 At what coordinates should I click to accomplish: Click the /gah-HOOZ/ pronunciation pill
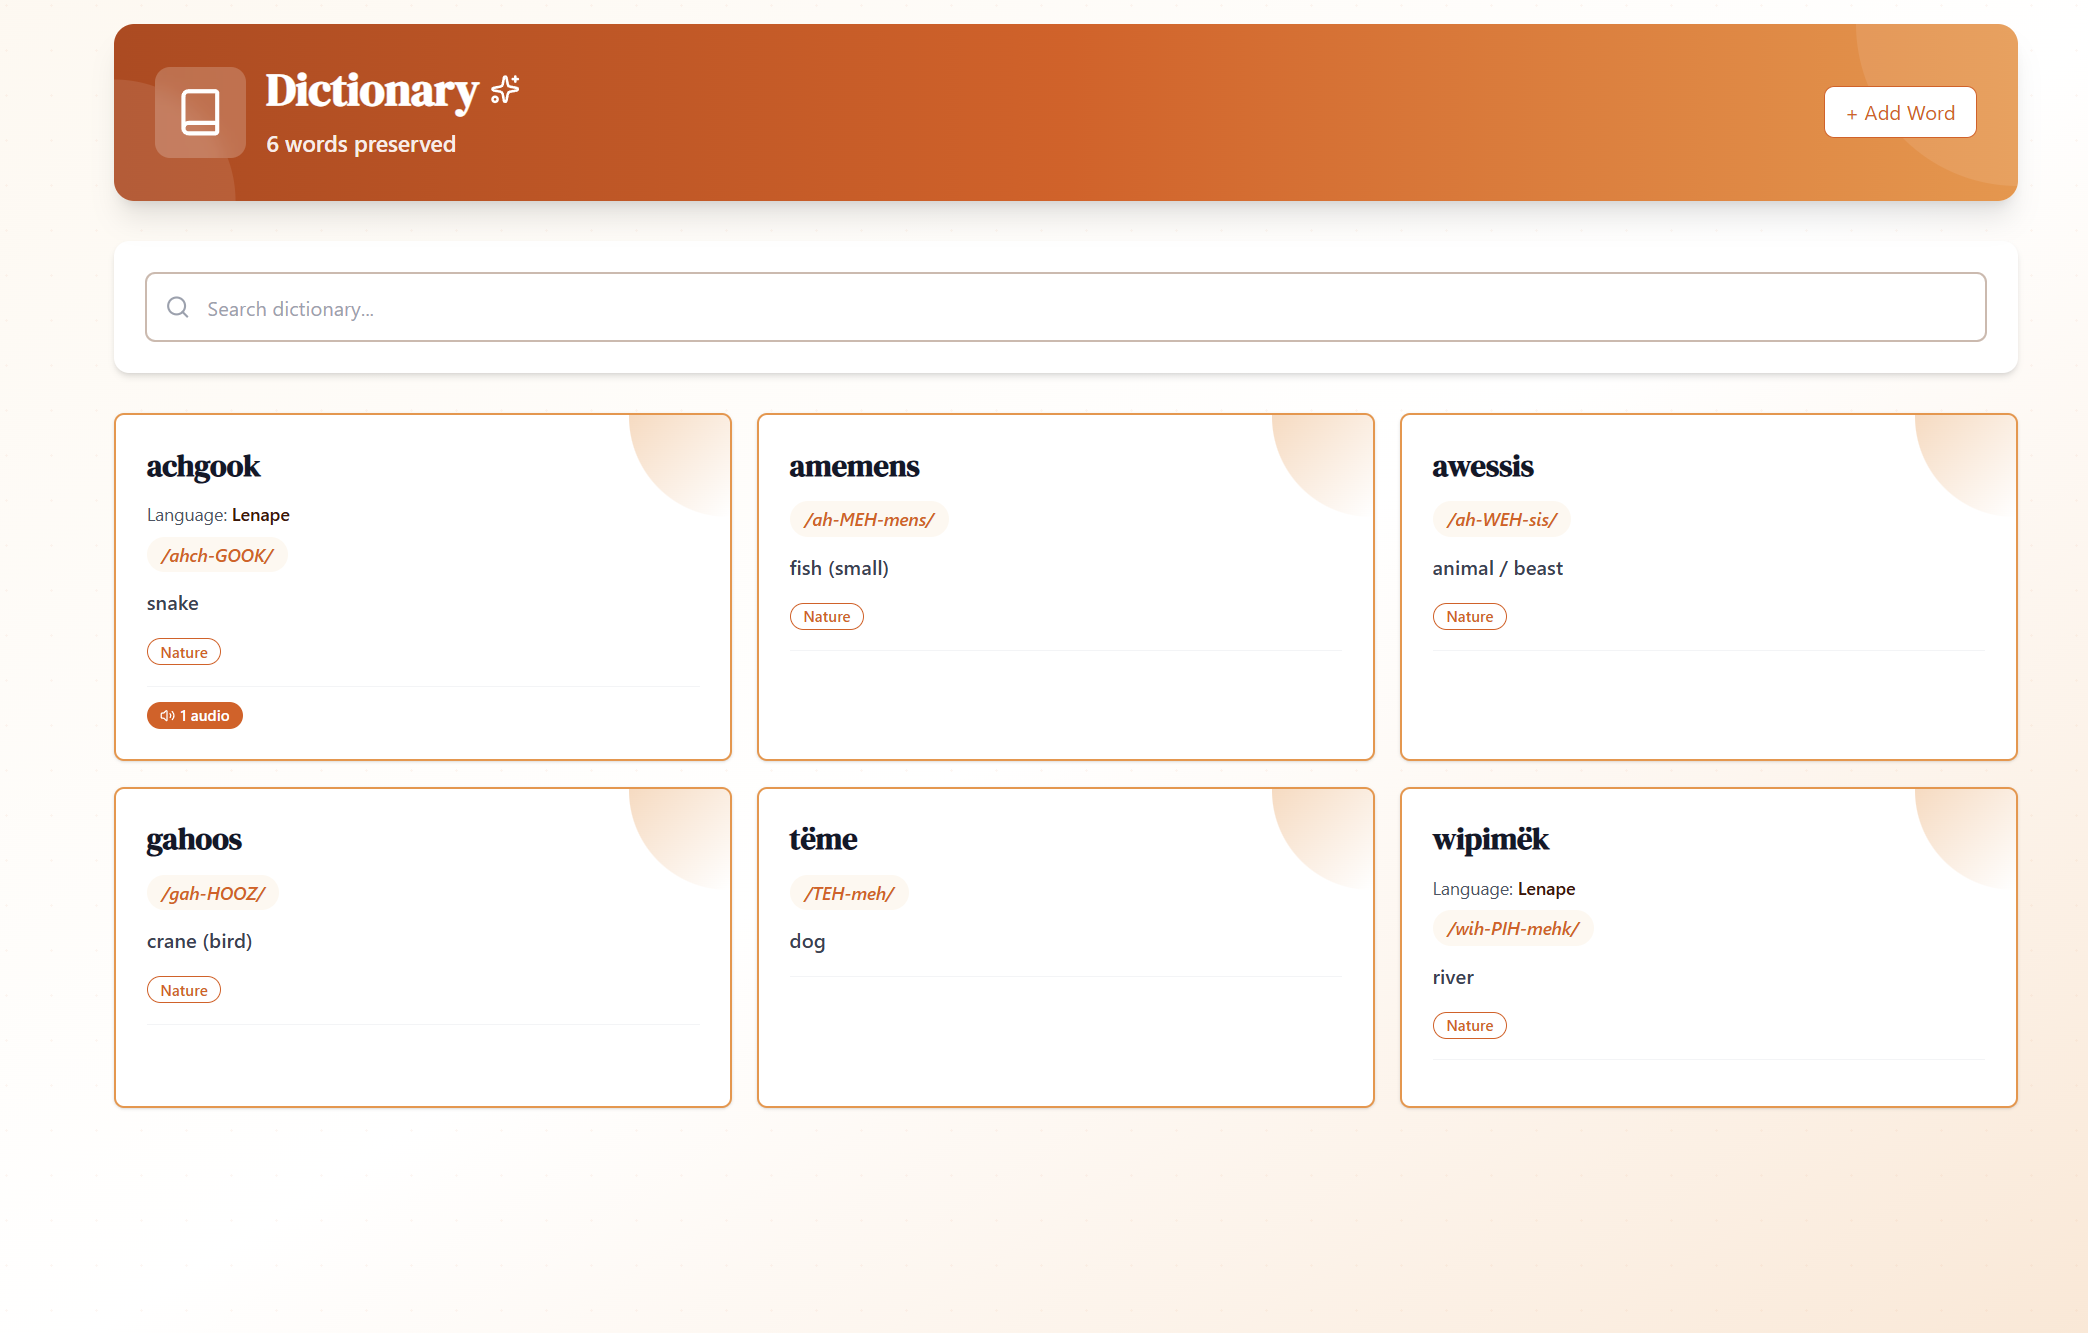tap(212, 892)
